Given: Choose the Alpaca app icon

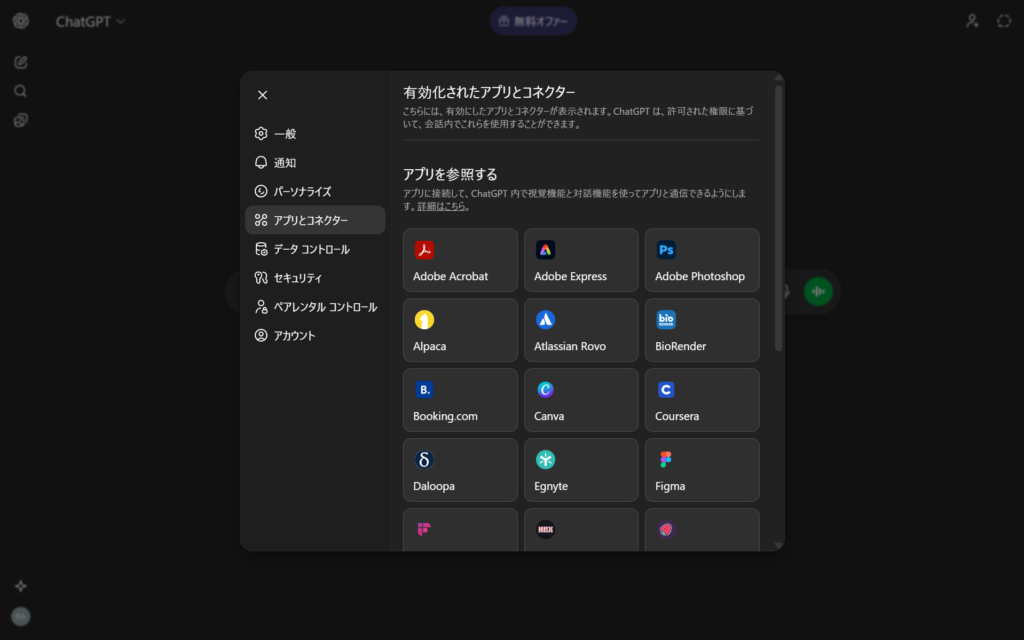Looking at the screenshot, I should (424, 320).
